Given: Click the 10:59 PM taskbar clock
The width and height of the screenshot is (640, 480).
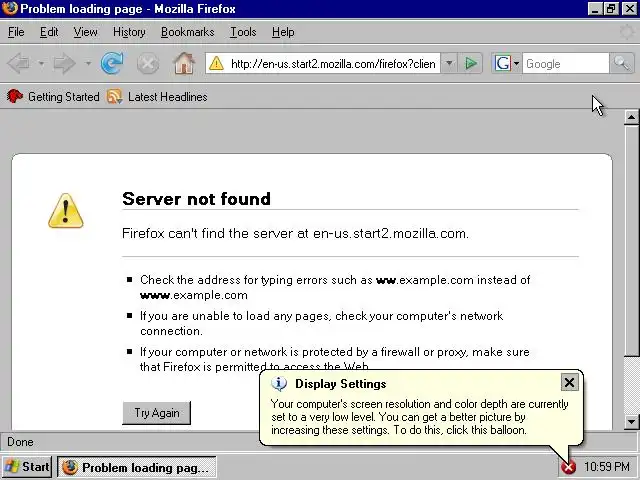Looking at the screenshot, I should pos(606,467).
